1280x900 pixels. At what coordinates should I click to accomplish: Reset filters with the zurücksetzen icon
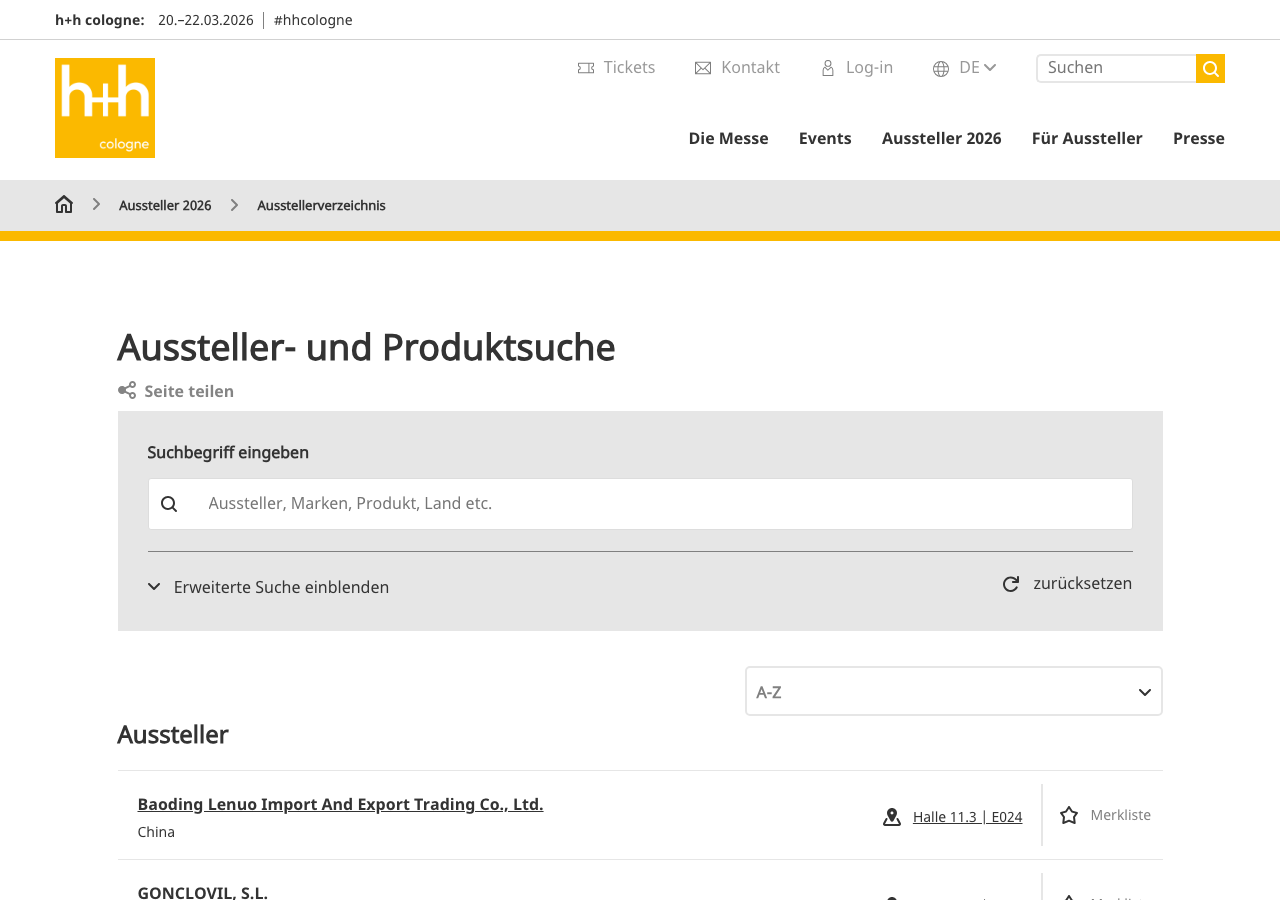1011,583
